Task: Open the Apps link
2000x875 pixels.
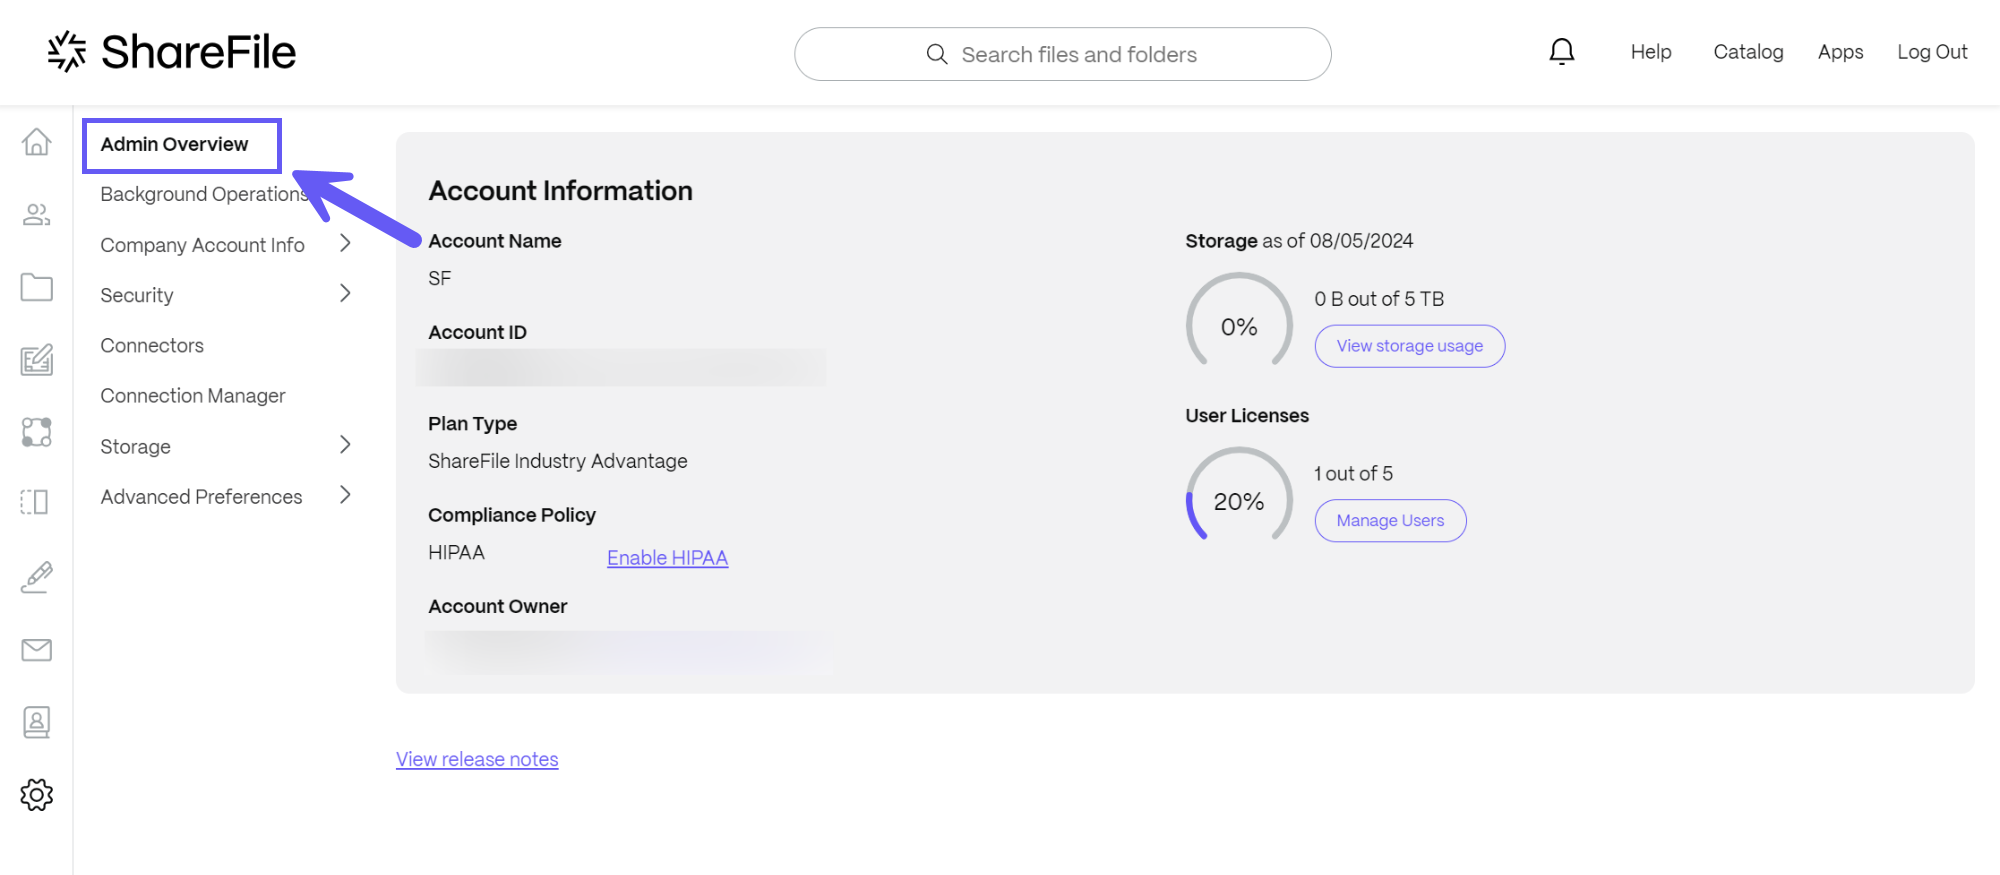Action: pyautogui.click(x=1840, y=52)
